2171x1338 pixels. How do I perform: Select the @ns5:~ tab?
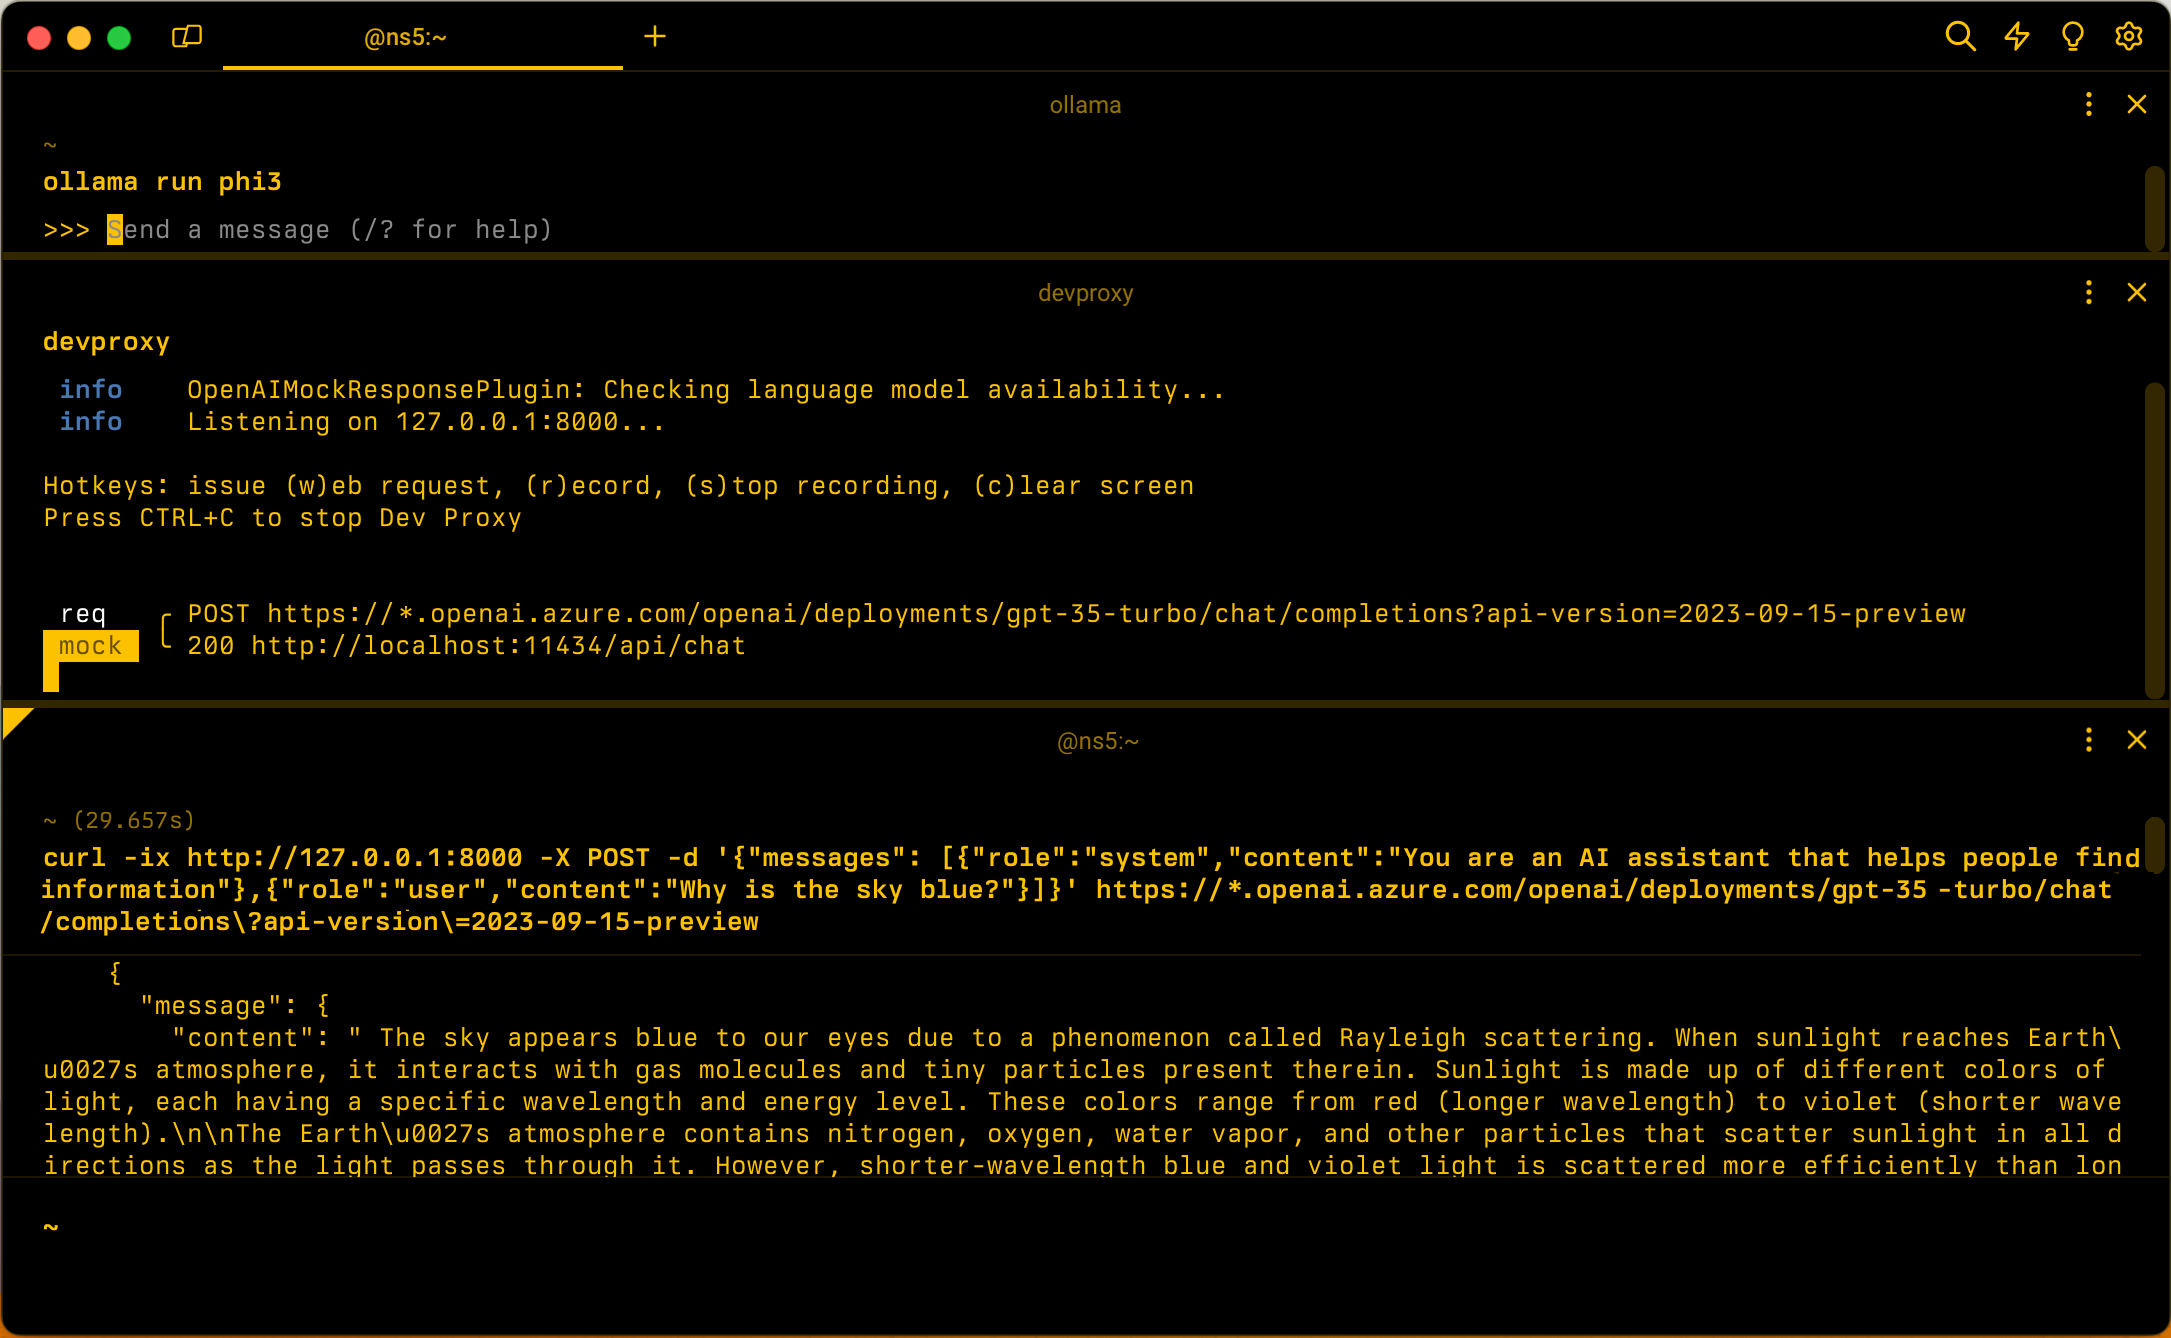[405, 38]
